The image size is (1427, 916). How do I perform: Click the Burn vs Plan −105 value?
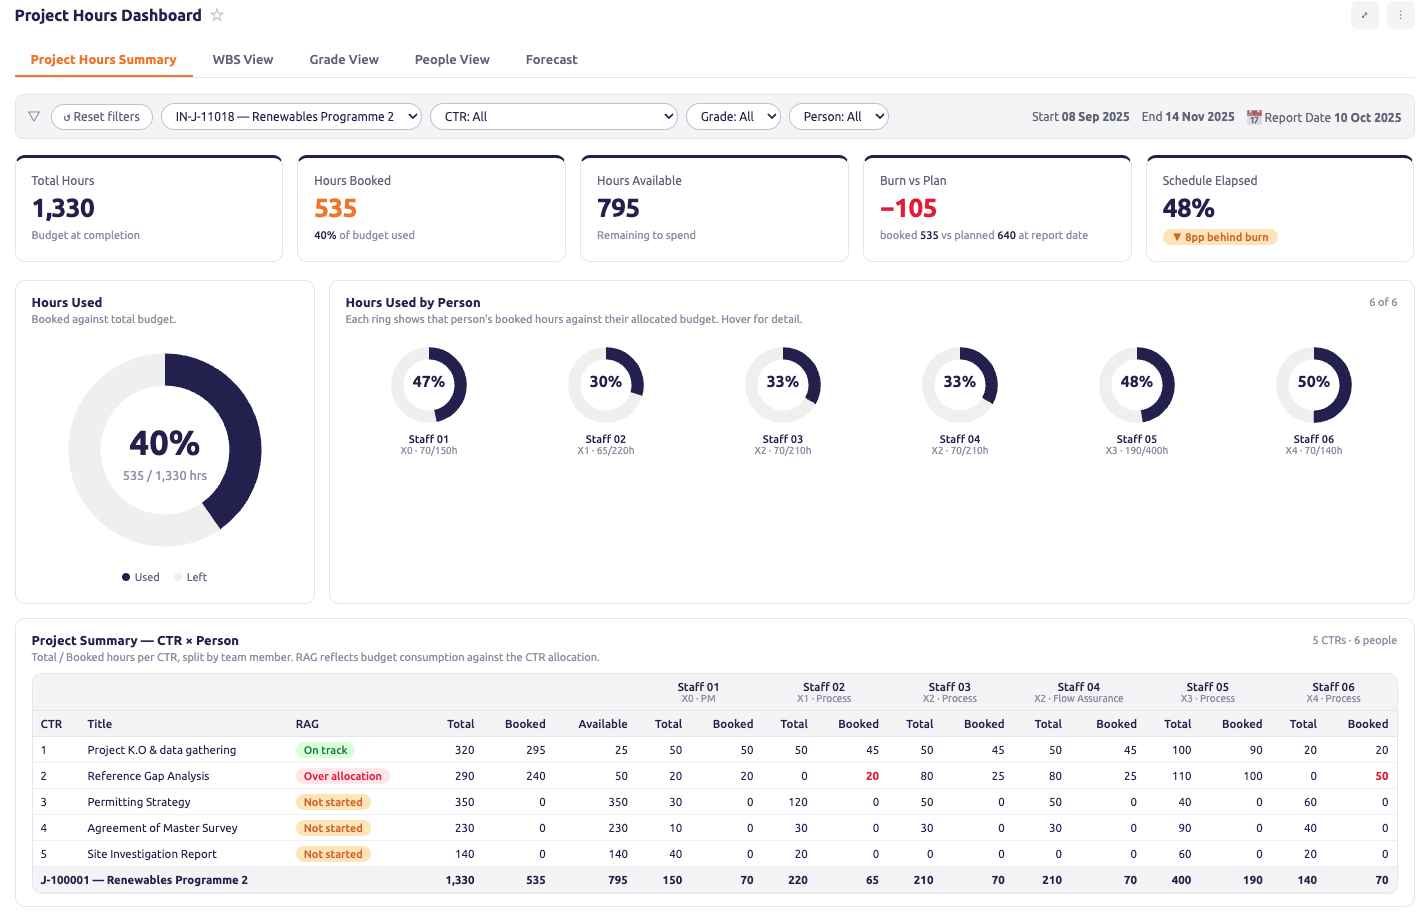click(909, 208)
